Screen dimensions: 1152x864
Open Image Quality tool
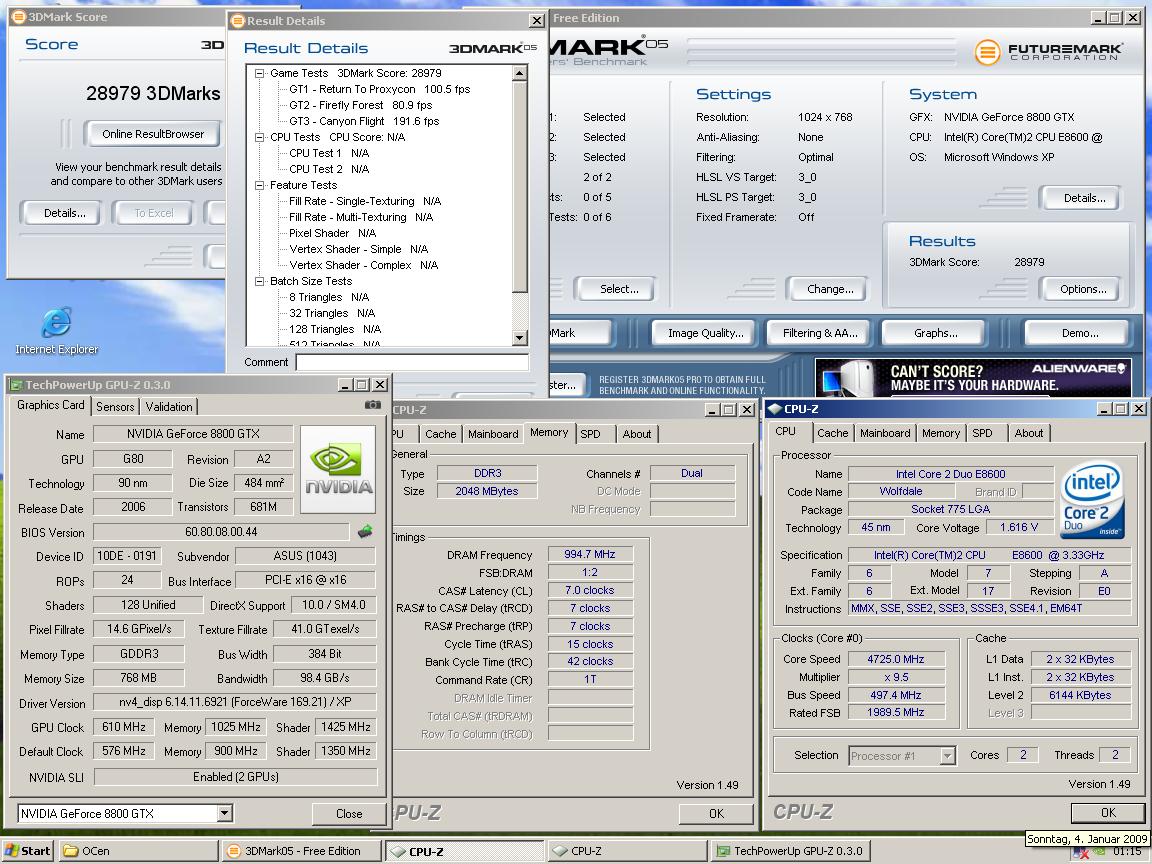tap(705, 333)
